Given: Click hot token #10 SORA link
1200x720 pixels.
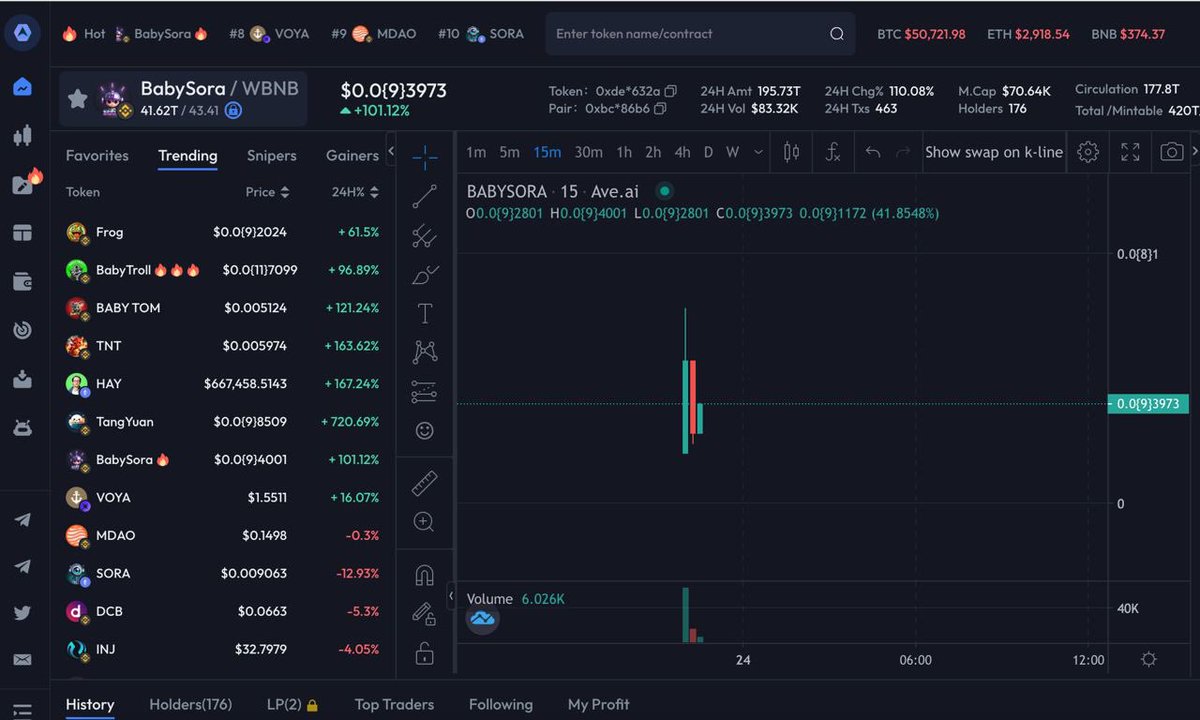Looking at the screenshot, I should click(481, 34).
